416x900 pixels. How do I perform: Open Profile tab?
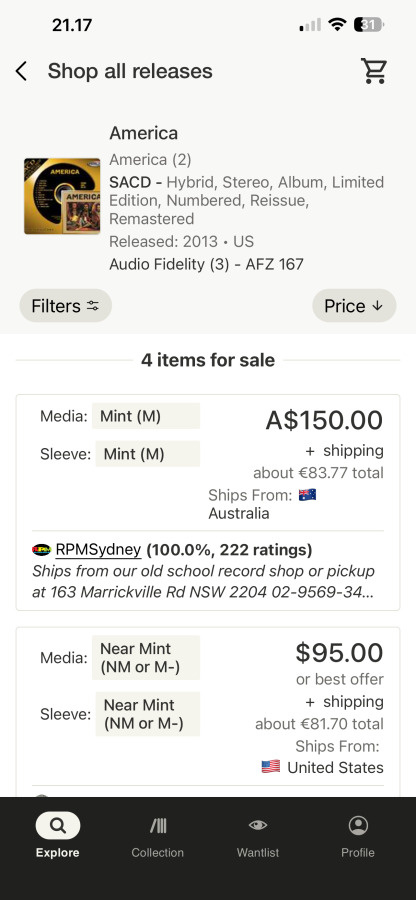[358, 835]
